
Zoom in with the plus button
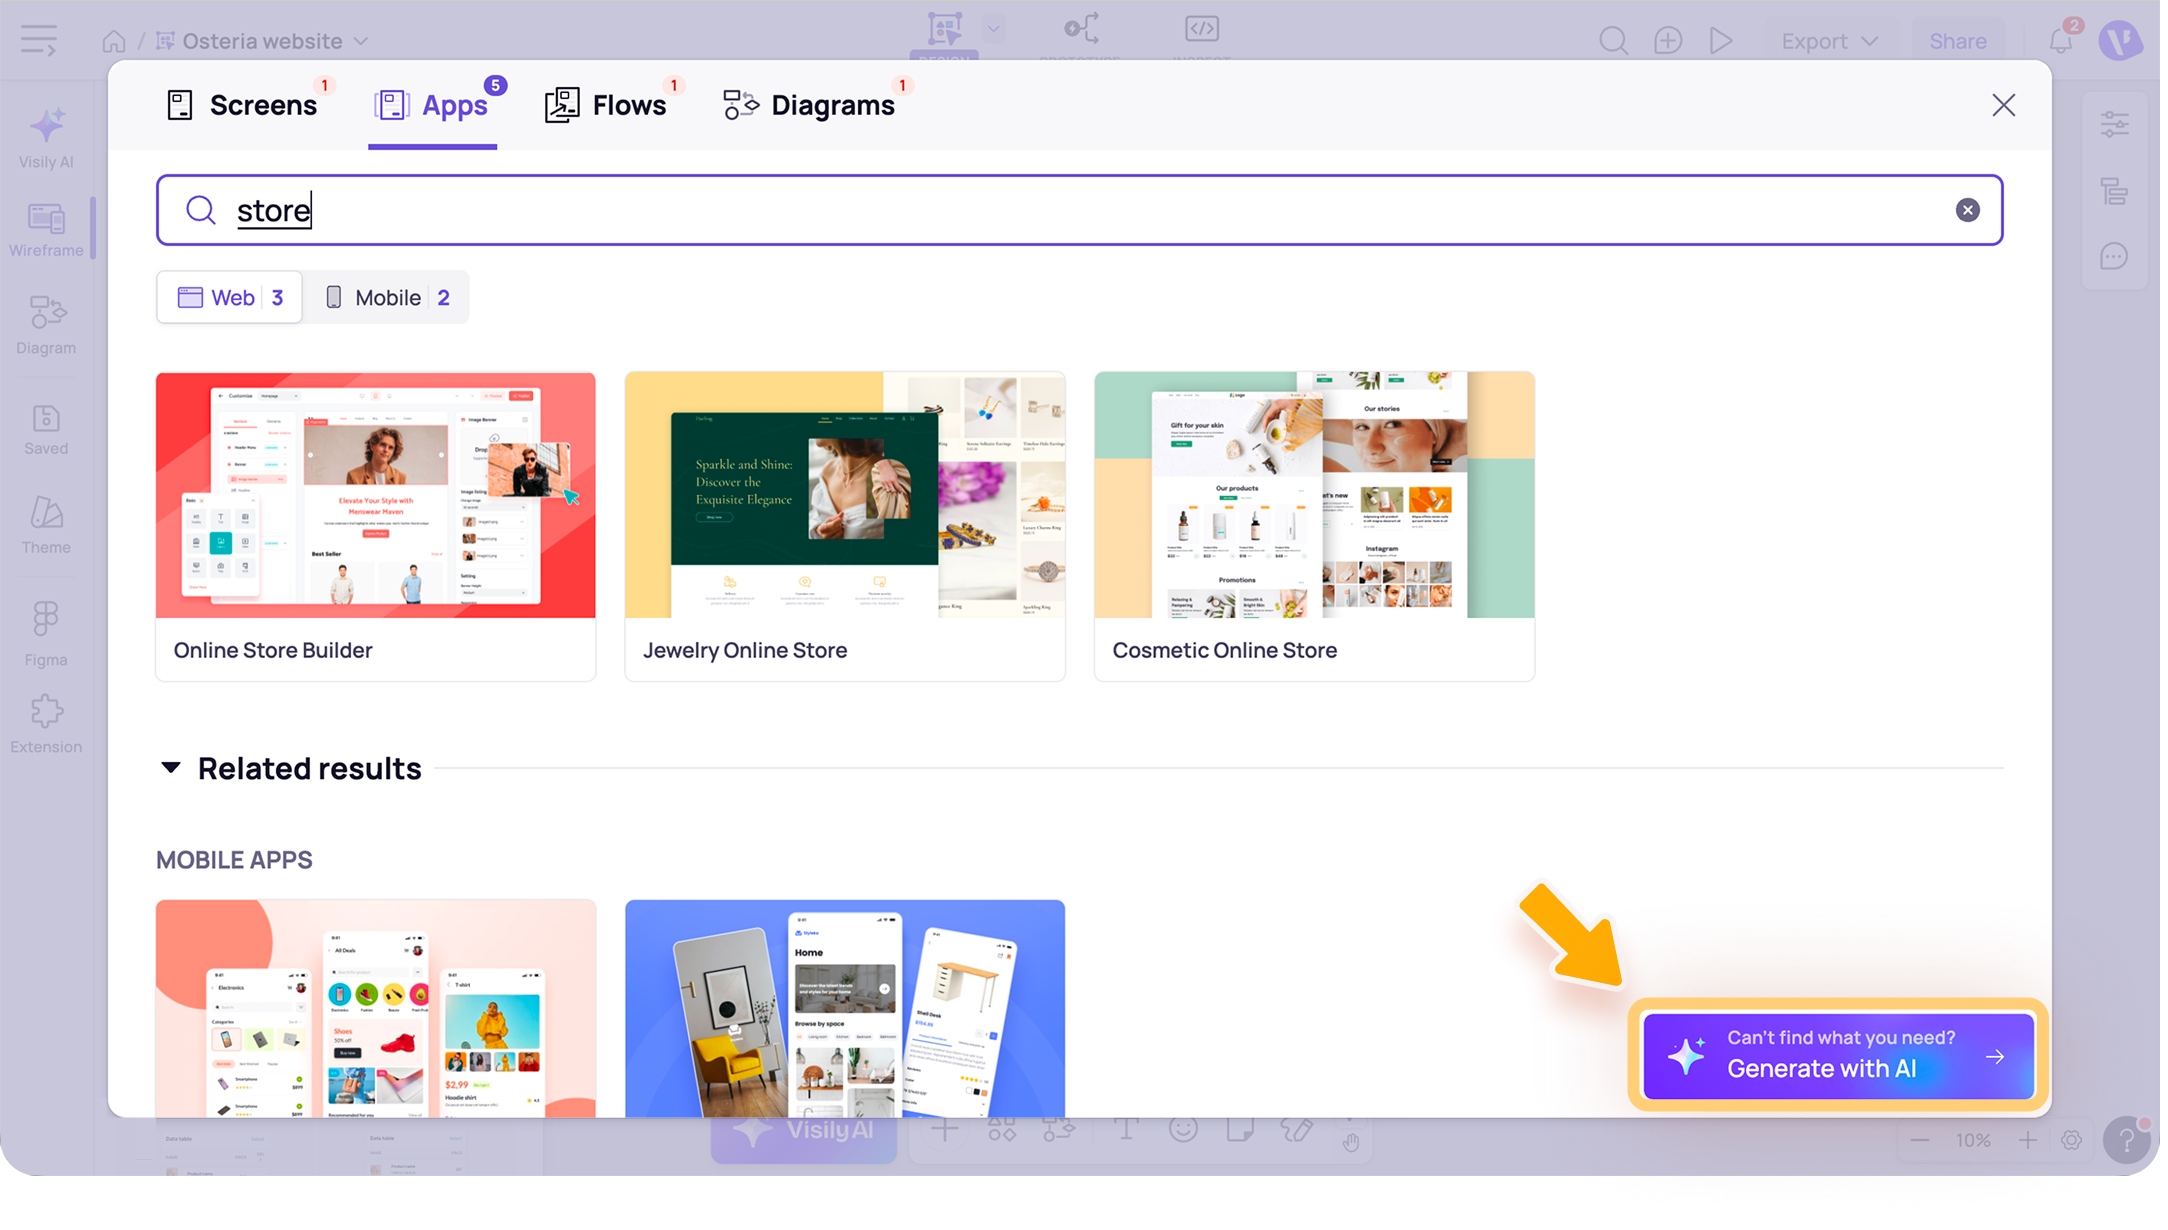pyautogui.click(x=2027, y=1141)
